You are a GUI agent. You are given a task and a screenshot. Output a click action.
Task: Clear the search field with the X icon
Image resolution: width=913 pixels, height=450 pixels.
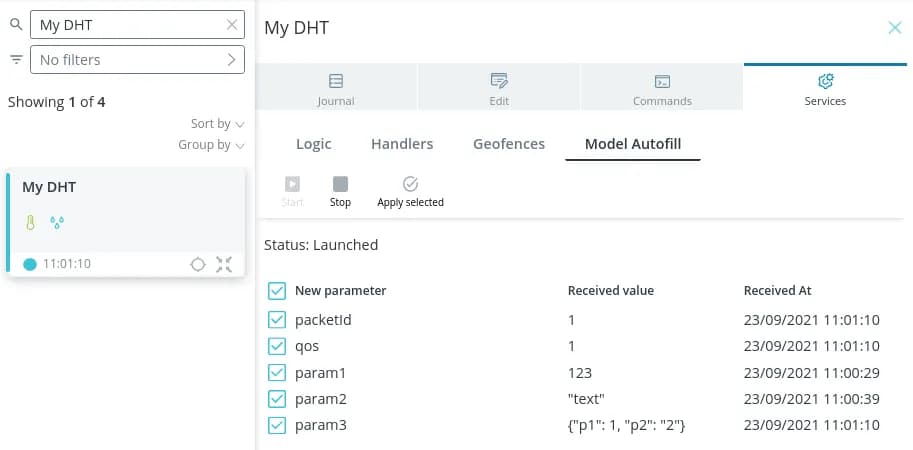coord(232,25)
